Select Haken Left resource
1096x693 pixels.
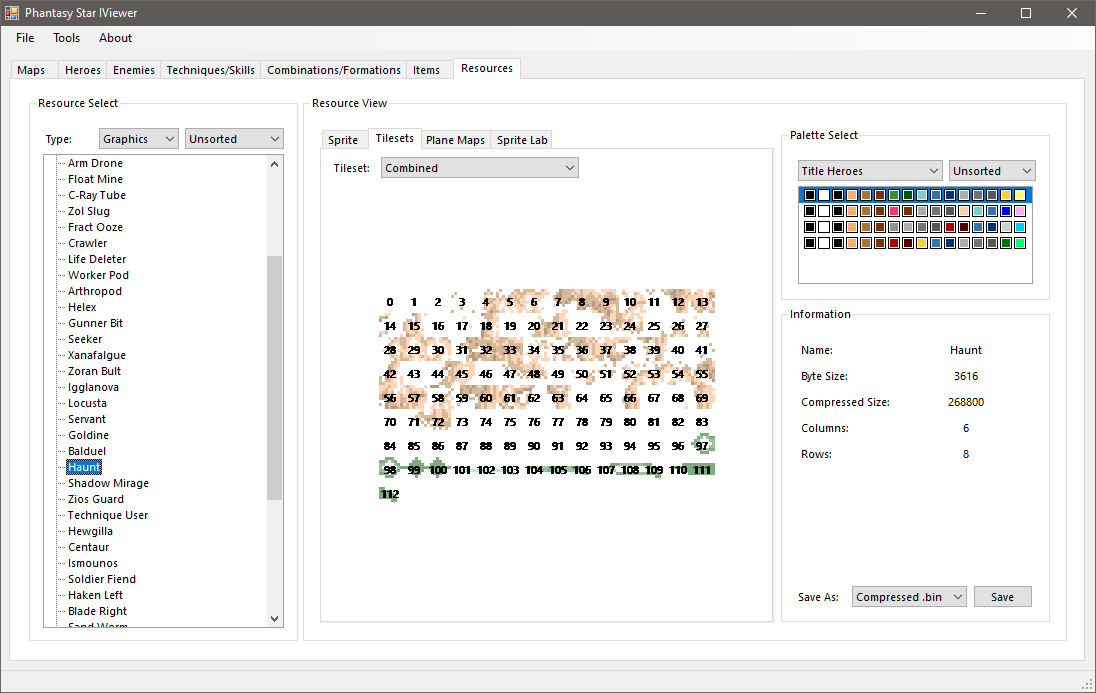(95, 595)
